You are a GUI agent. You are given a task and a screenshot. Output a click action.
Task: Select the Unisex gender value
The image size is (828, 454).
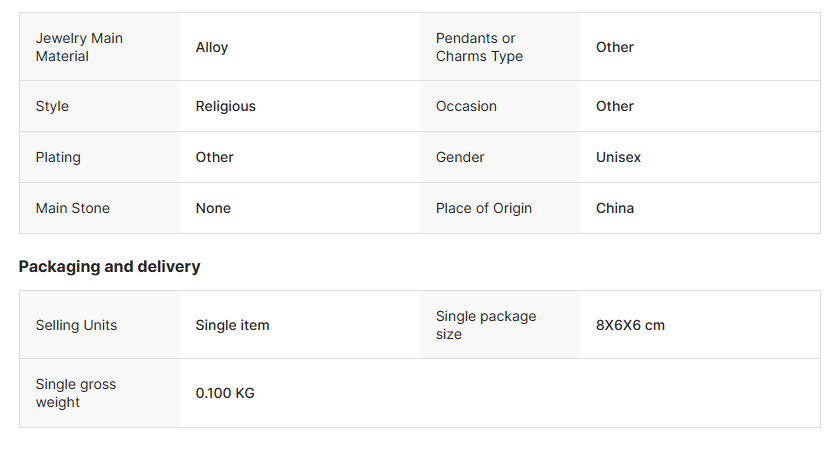pos(618,157)
